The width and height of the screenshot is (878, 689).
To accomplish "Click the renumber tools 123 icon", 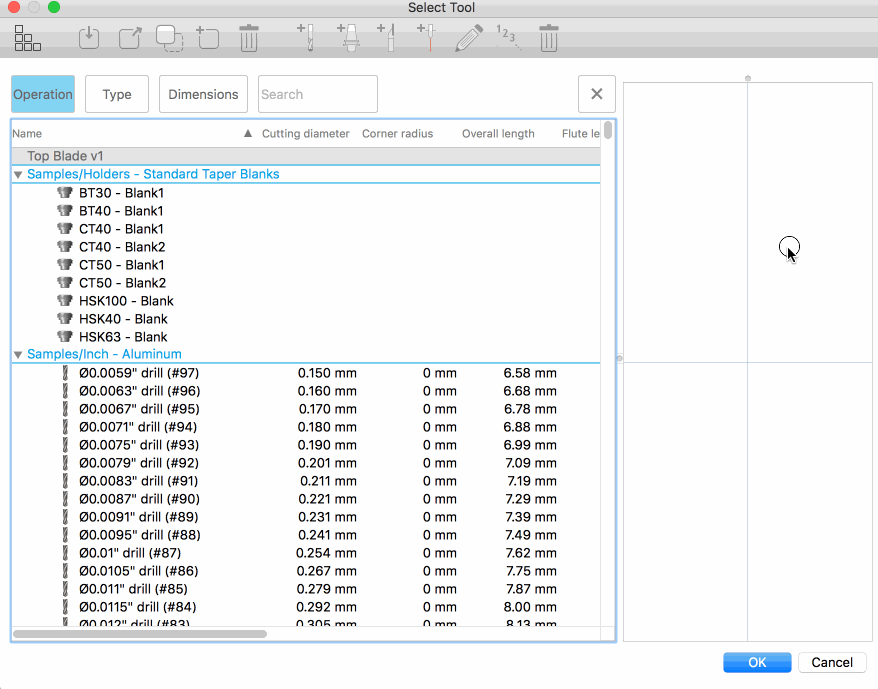I will pyautogui.click(x=508, y=39).
